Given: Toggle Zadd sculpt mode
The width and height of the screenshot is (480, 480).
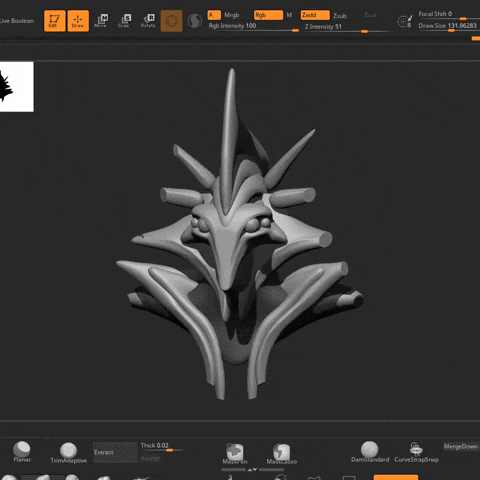Looking at the screenshot, I should pyautogui.click(x=315, y=15).
